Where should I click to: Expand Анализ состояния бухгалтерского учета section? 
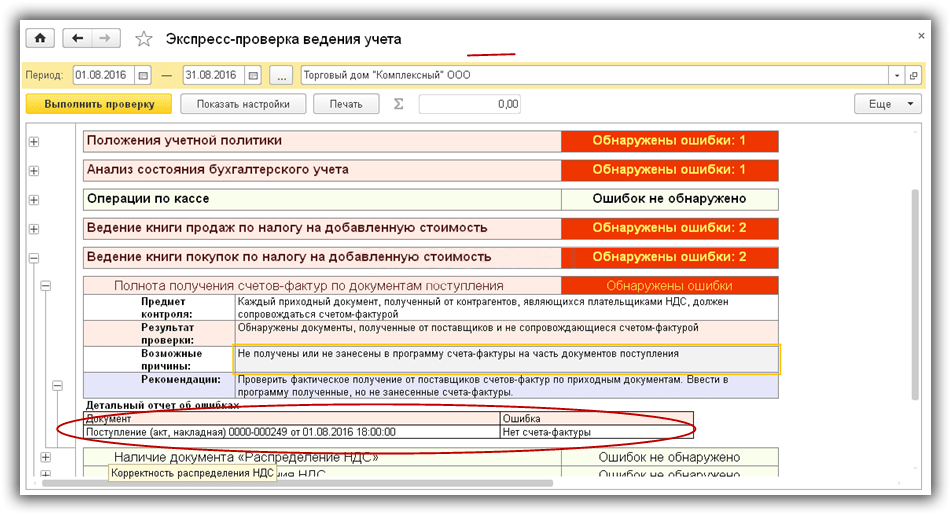[x=34, y=170]
